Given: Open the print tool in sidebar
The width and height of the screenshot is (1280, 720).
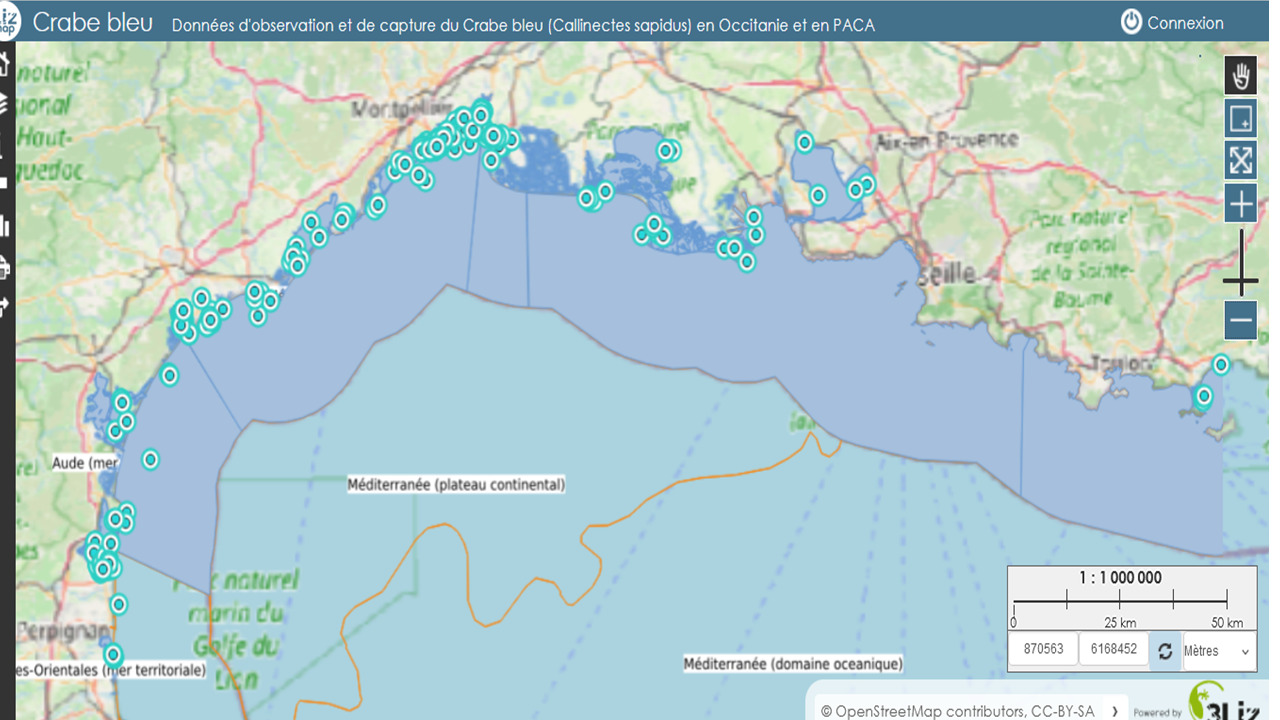Looking at the screenshot, I should 4,267.
